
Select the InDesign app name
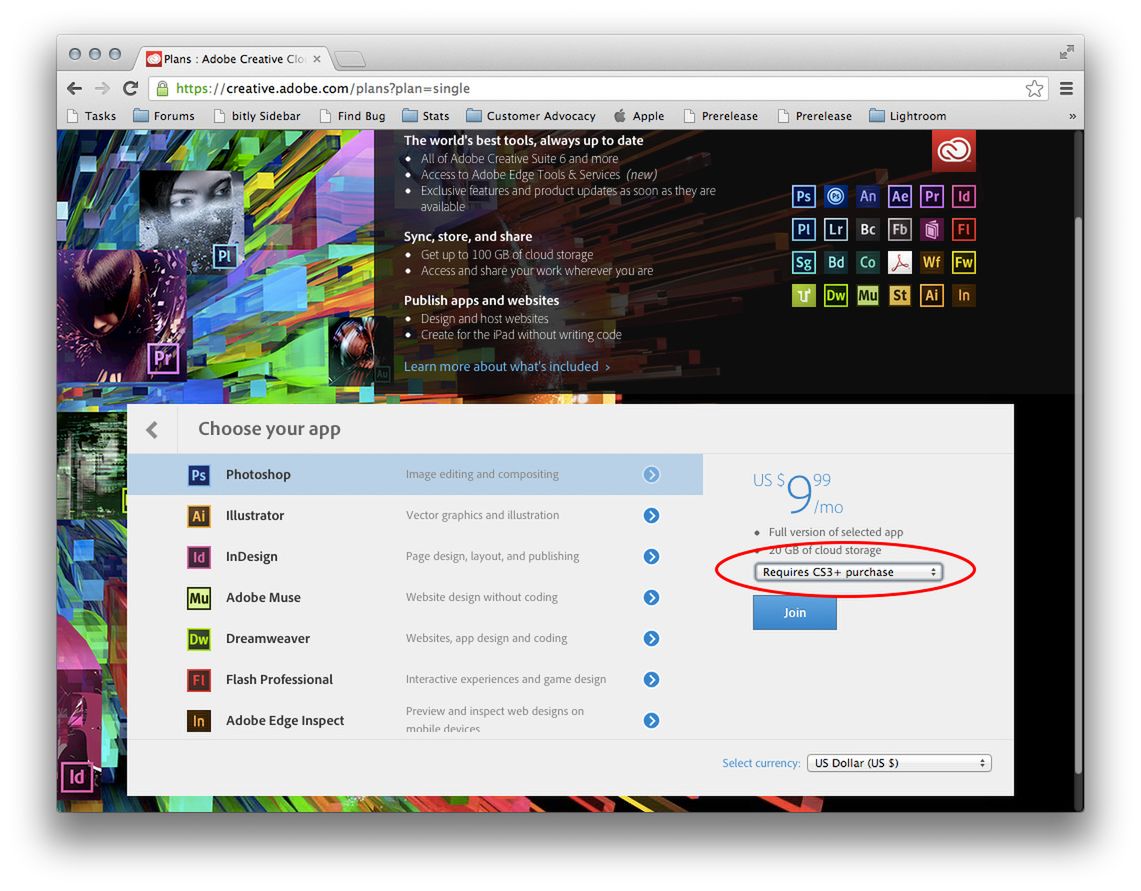(x=252, y=557)
